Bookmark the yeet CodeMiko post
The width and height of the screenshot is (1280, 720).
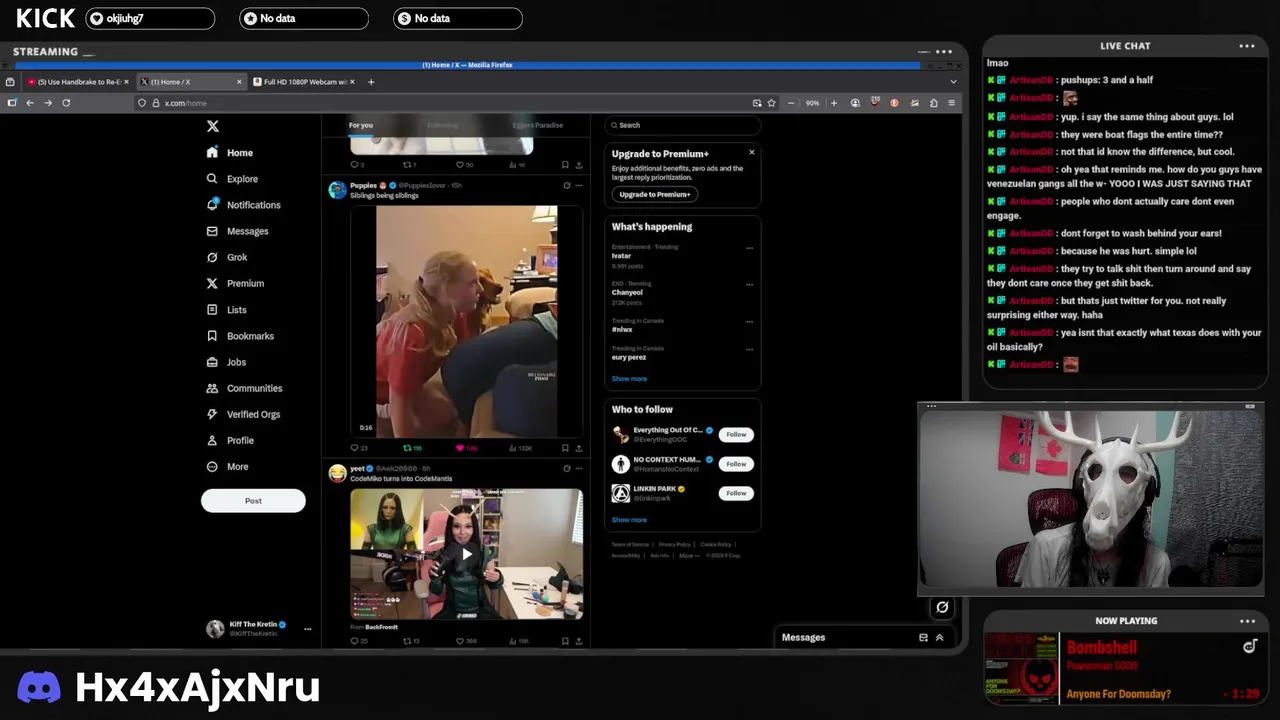tap(565, 641)
